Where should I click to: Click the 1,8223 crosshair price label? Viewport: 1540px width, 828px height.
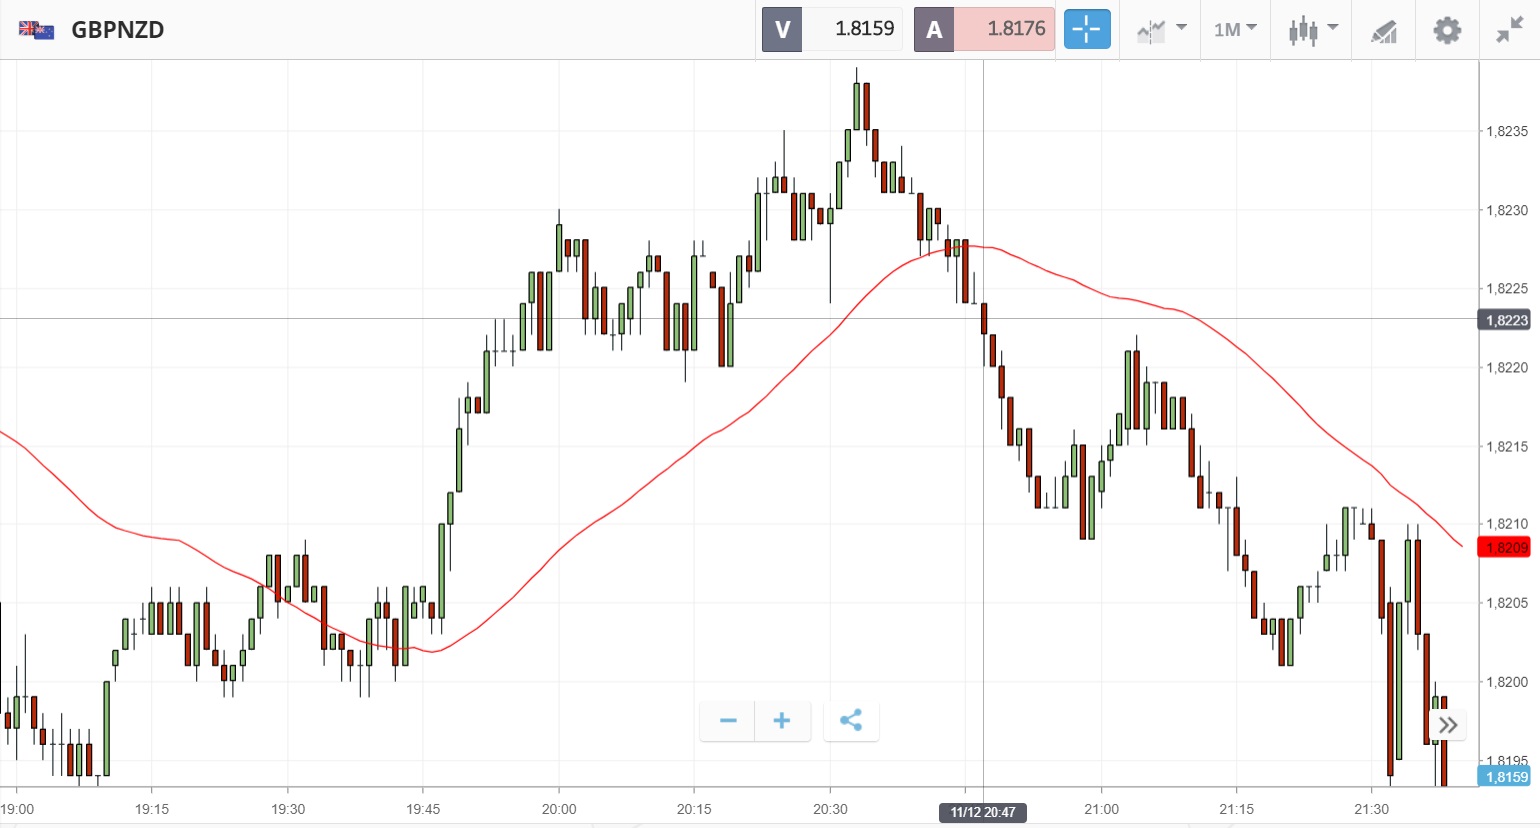(x=1507, y=320)
